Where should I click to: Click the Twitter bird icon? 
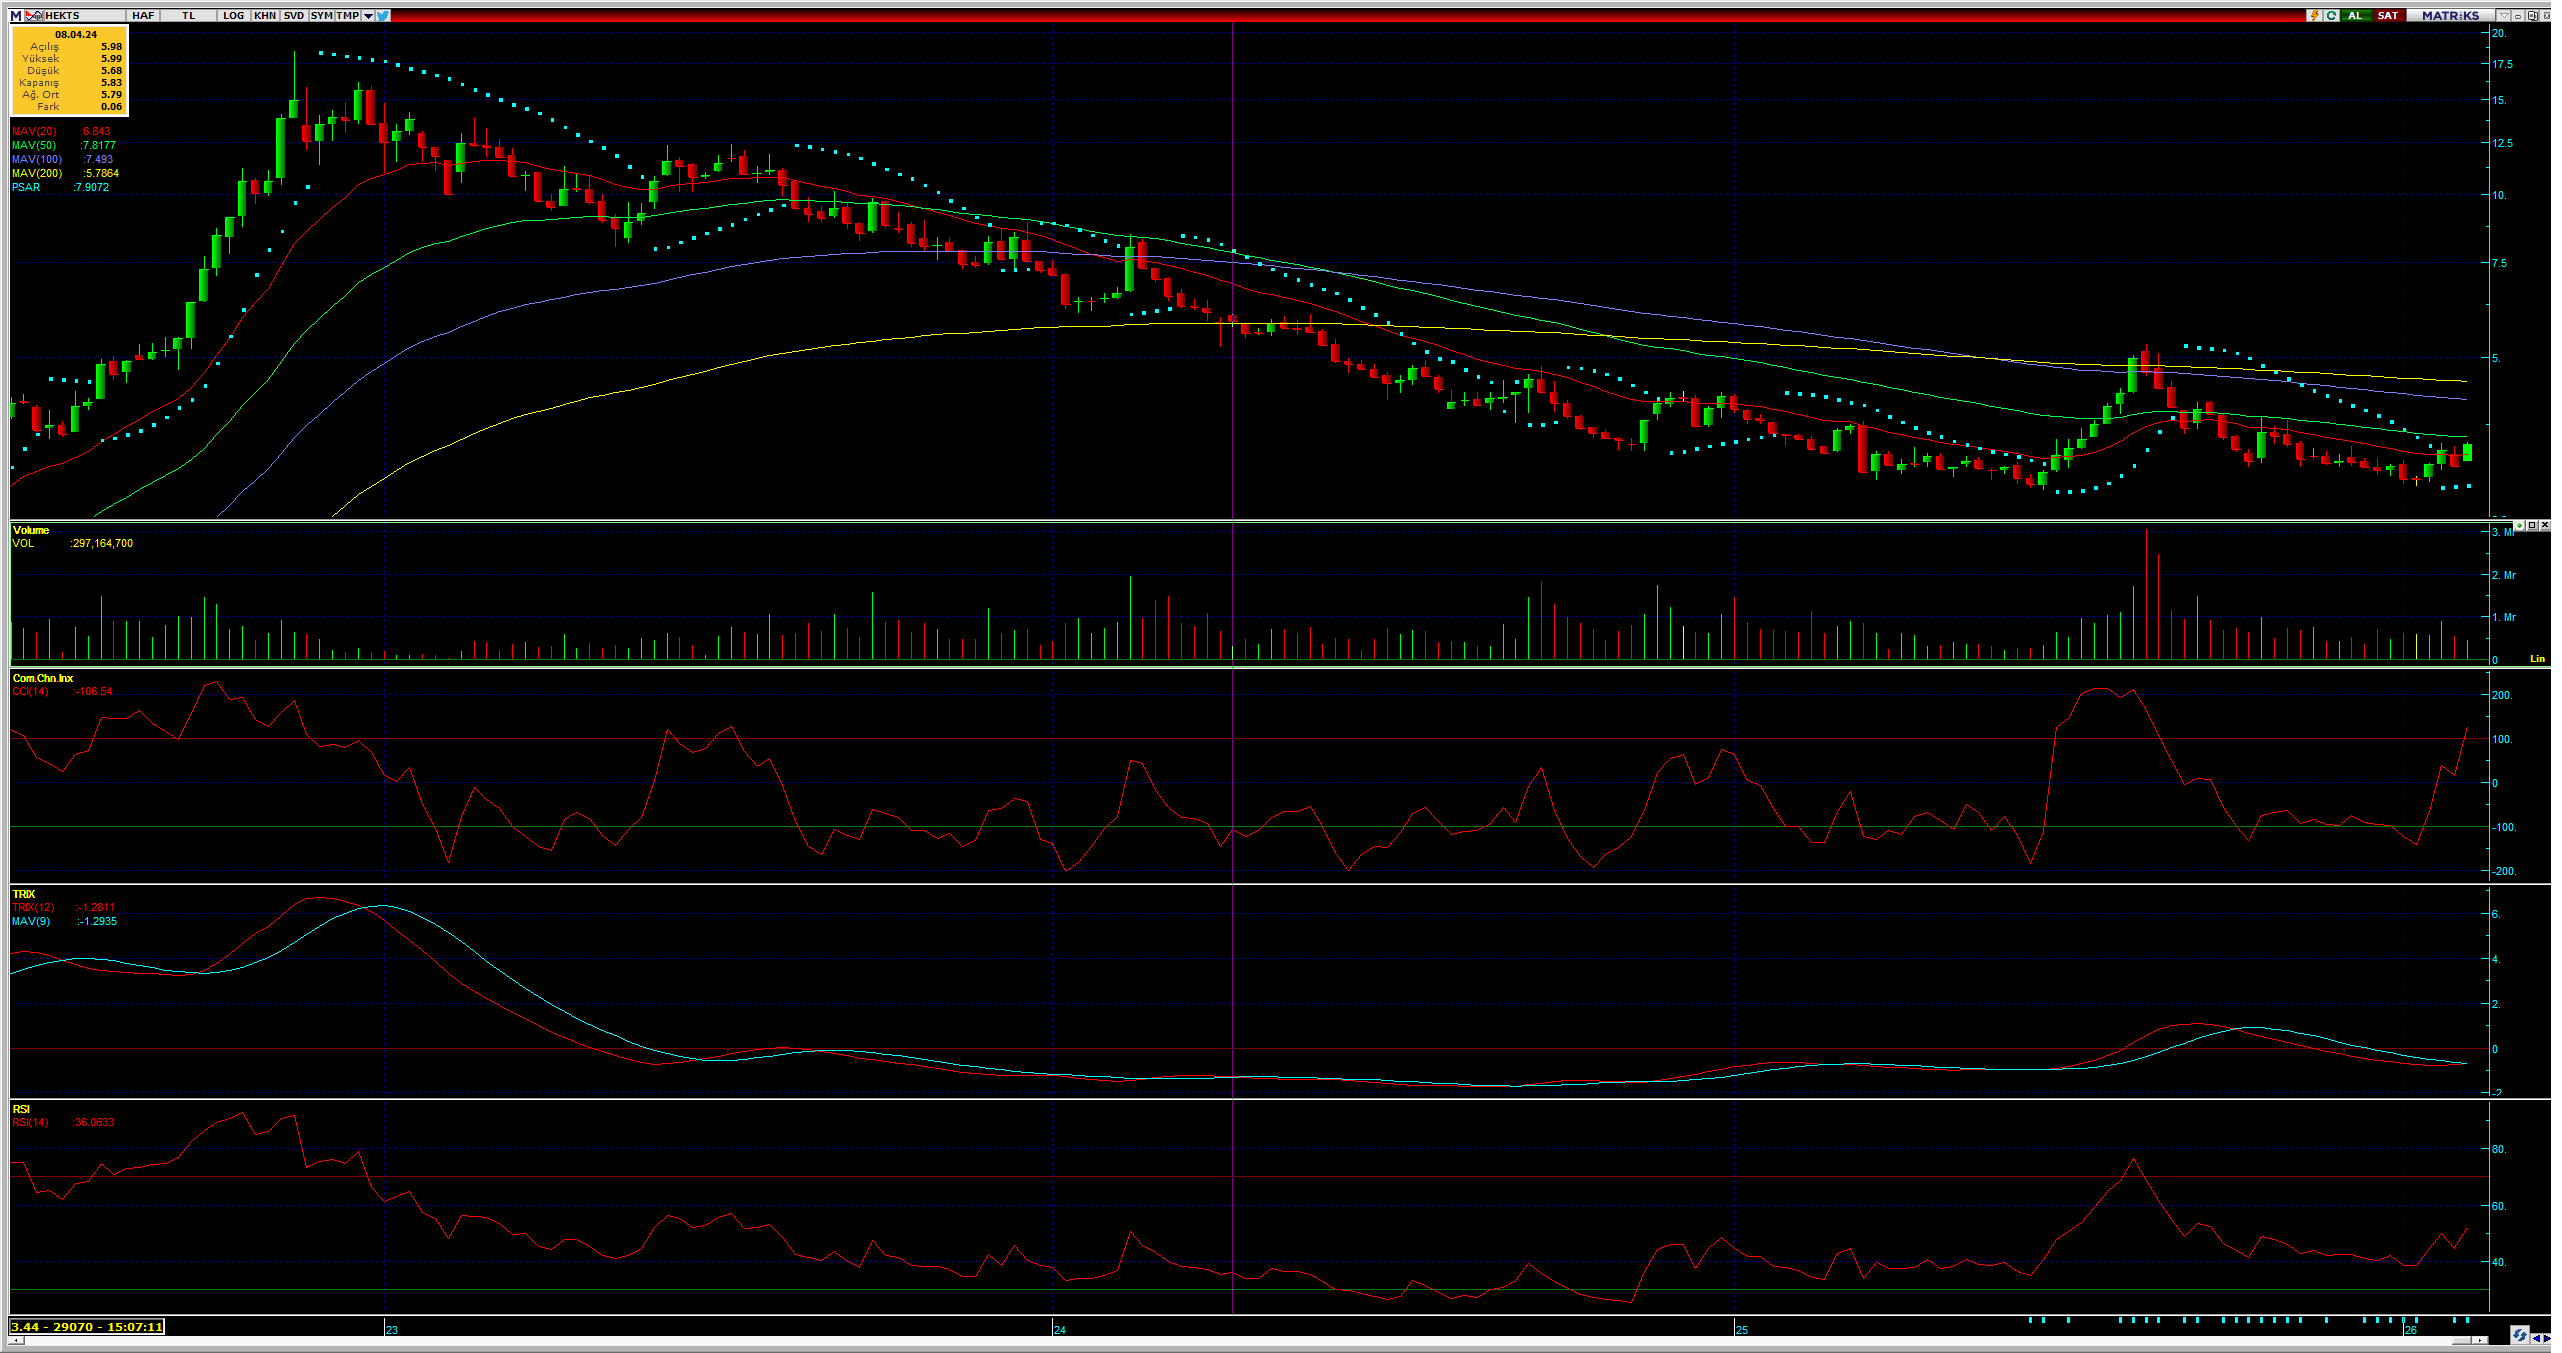(x=383, y=15)
